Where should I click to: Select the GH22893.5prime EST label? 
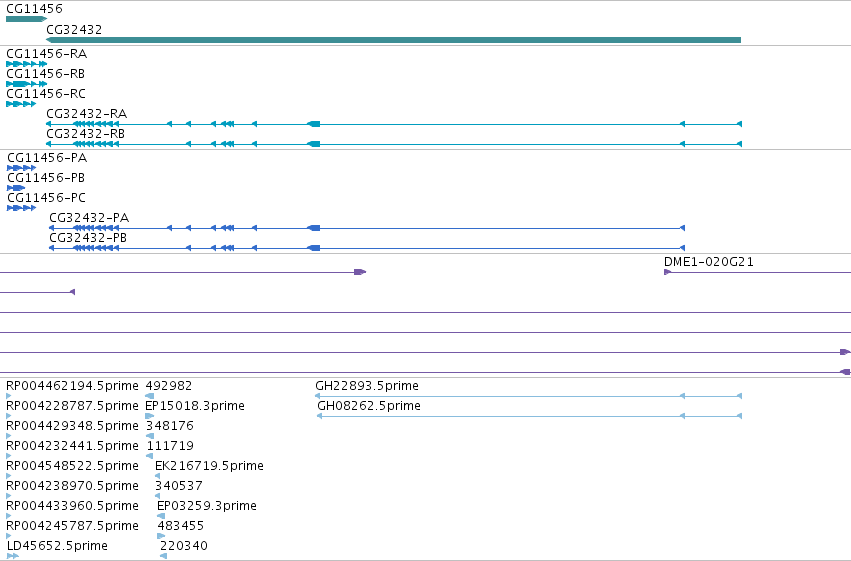click(x=367, y=386)
